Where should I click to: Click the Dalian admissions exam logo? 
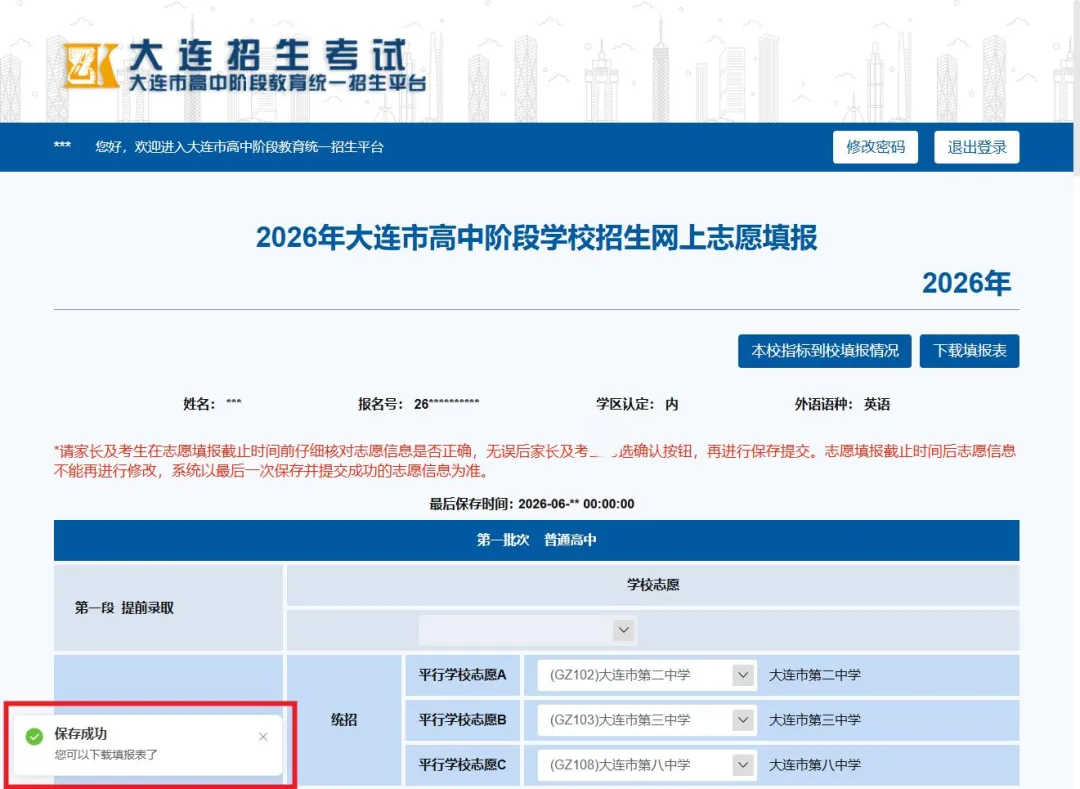(x=244, y=66)
